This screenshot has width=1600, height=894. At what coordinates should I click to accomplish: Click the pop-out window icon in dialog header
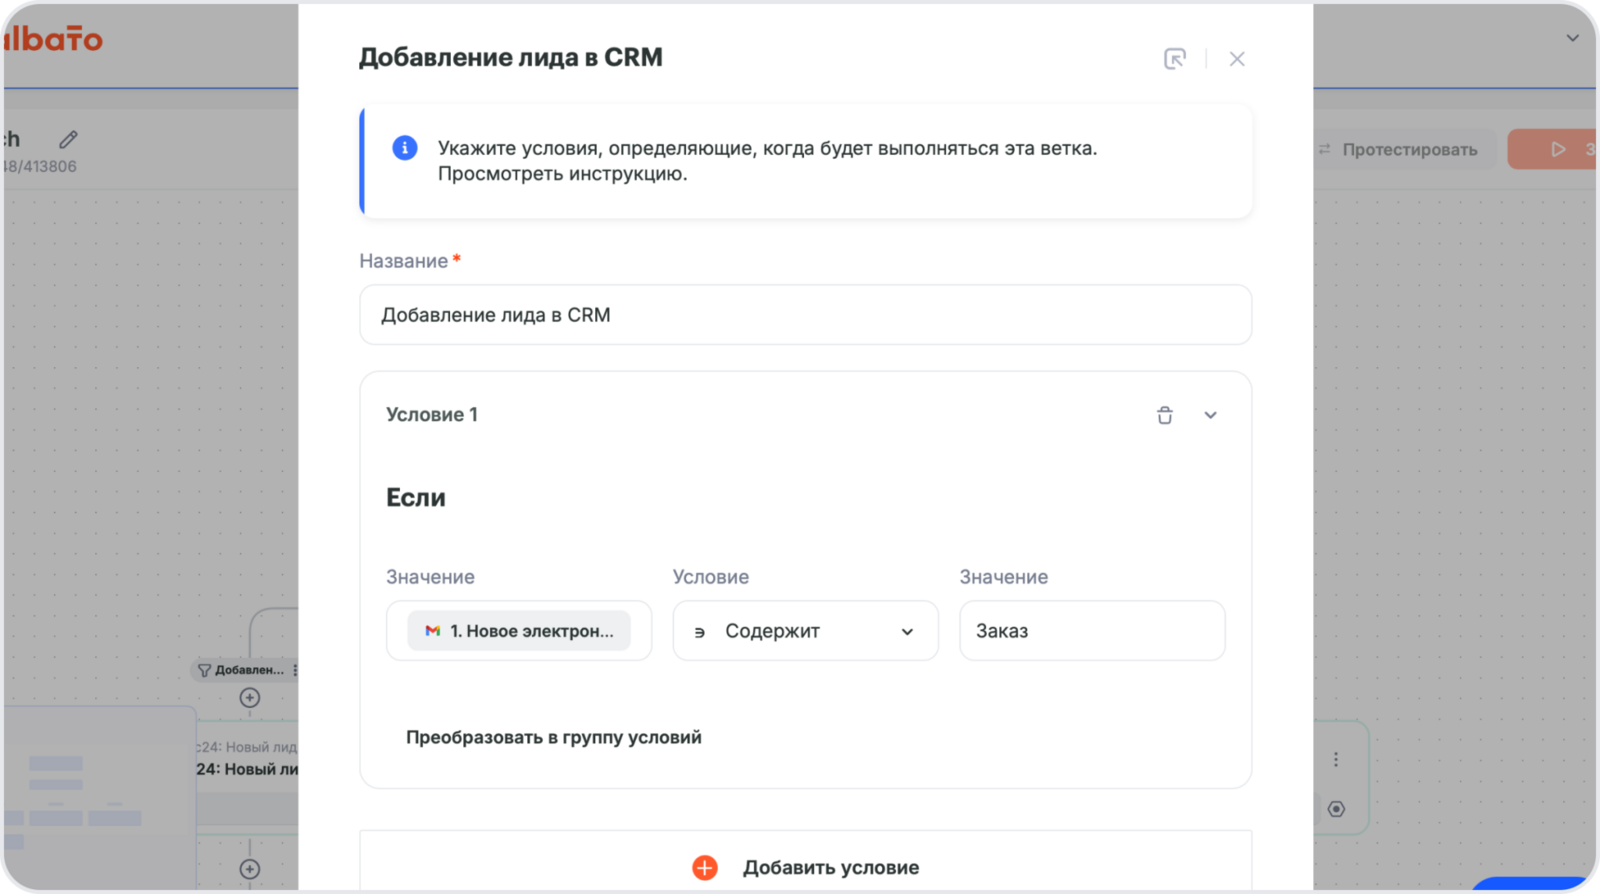point(1175,59)
